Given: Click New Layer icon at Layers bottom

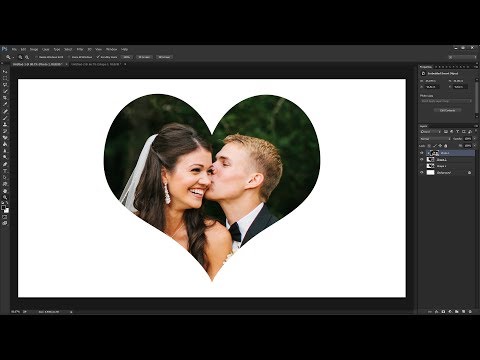Looking at the screenshot, I should (x=464, y=312).
